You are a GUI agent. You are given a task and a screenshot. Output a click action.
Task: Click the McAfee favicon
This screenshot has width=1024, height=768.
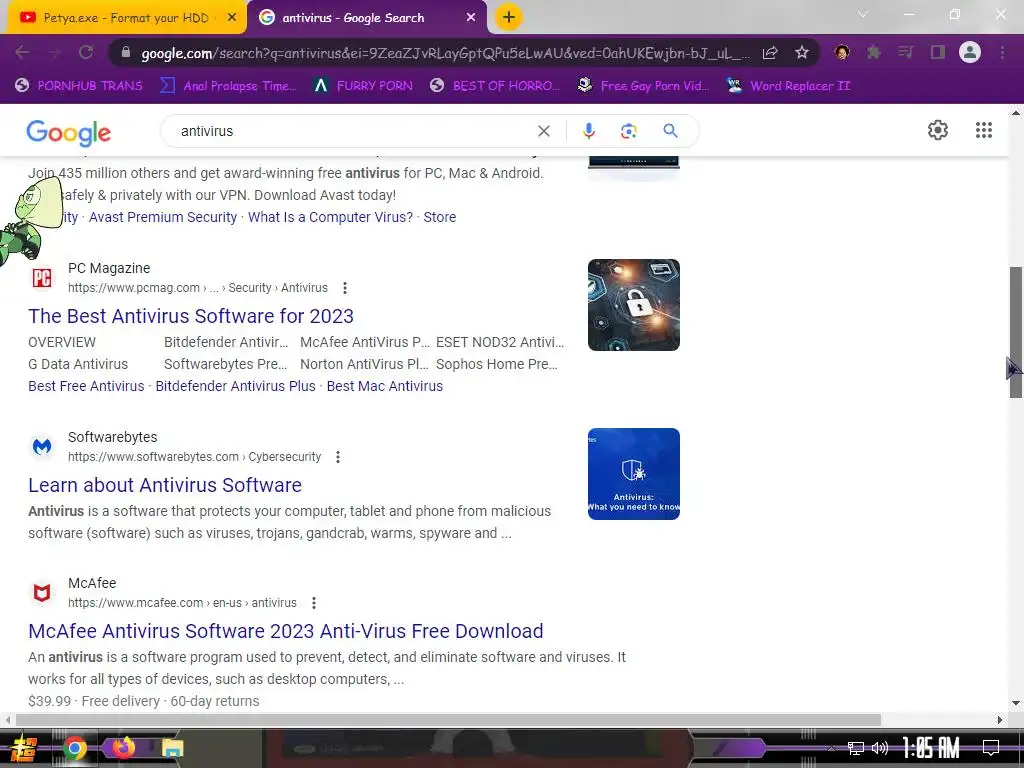42,593
